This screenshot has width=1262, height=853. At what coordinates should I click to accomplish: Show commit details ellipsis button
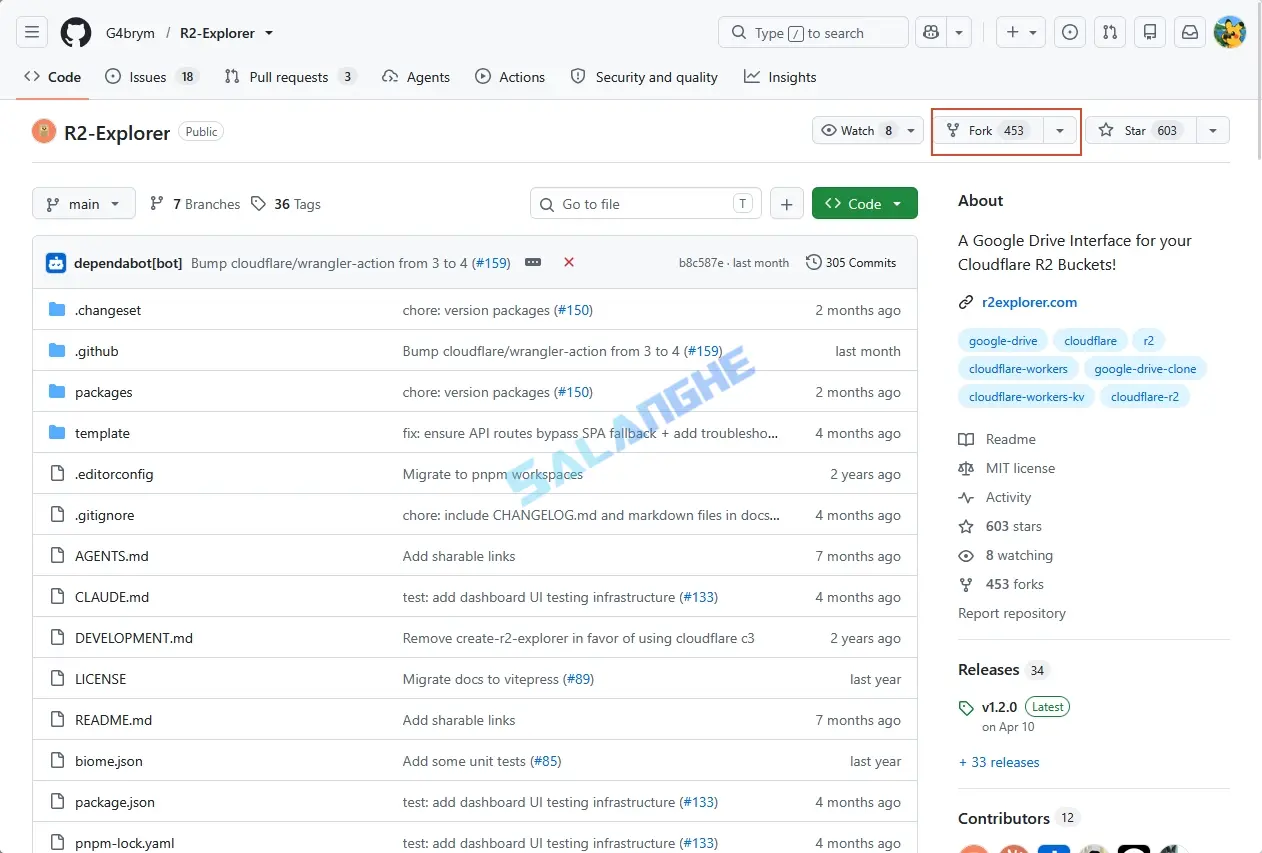click(533, 262)
